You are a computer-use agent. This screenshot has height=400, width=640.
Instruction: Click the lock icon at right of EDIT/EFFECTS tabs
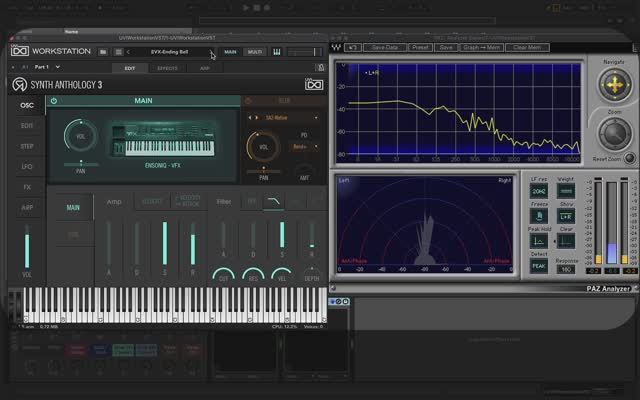tap(321, 68)
